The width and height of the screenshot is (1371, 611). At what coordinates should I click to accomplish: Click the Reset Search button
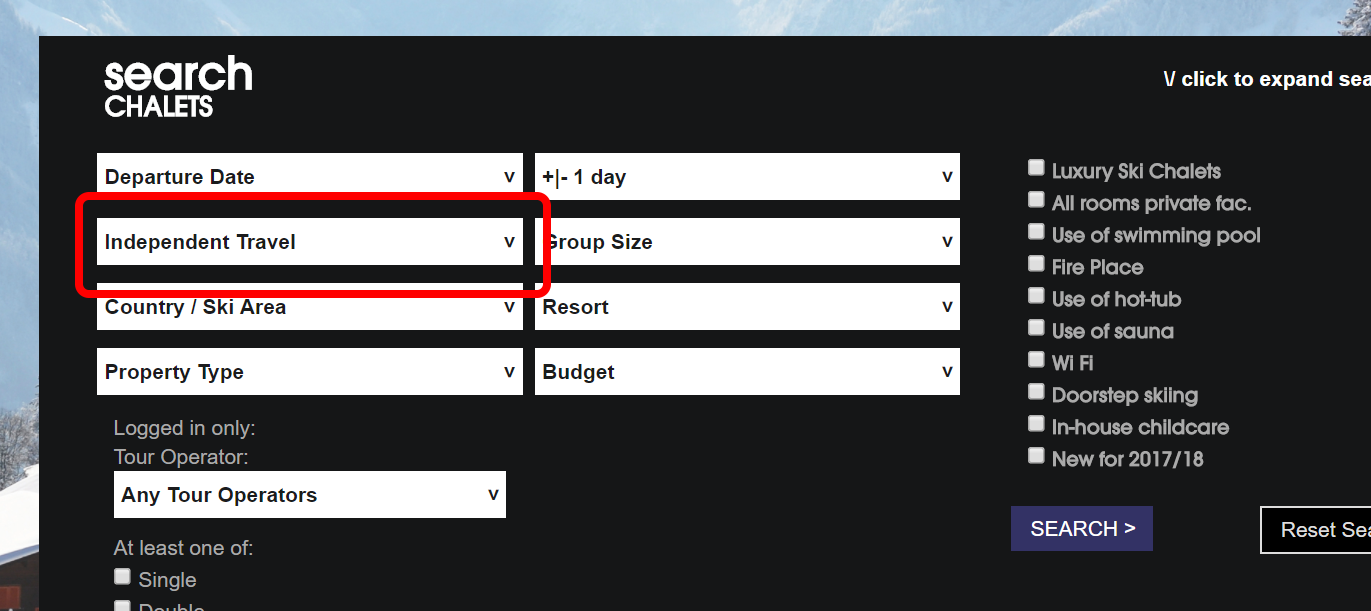tap(1316, 530)
